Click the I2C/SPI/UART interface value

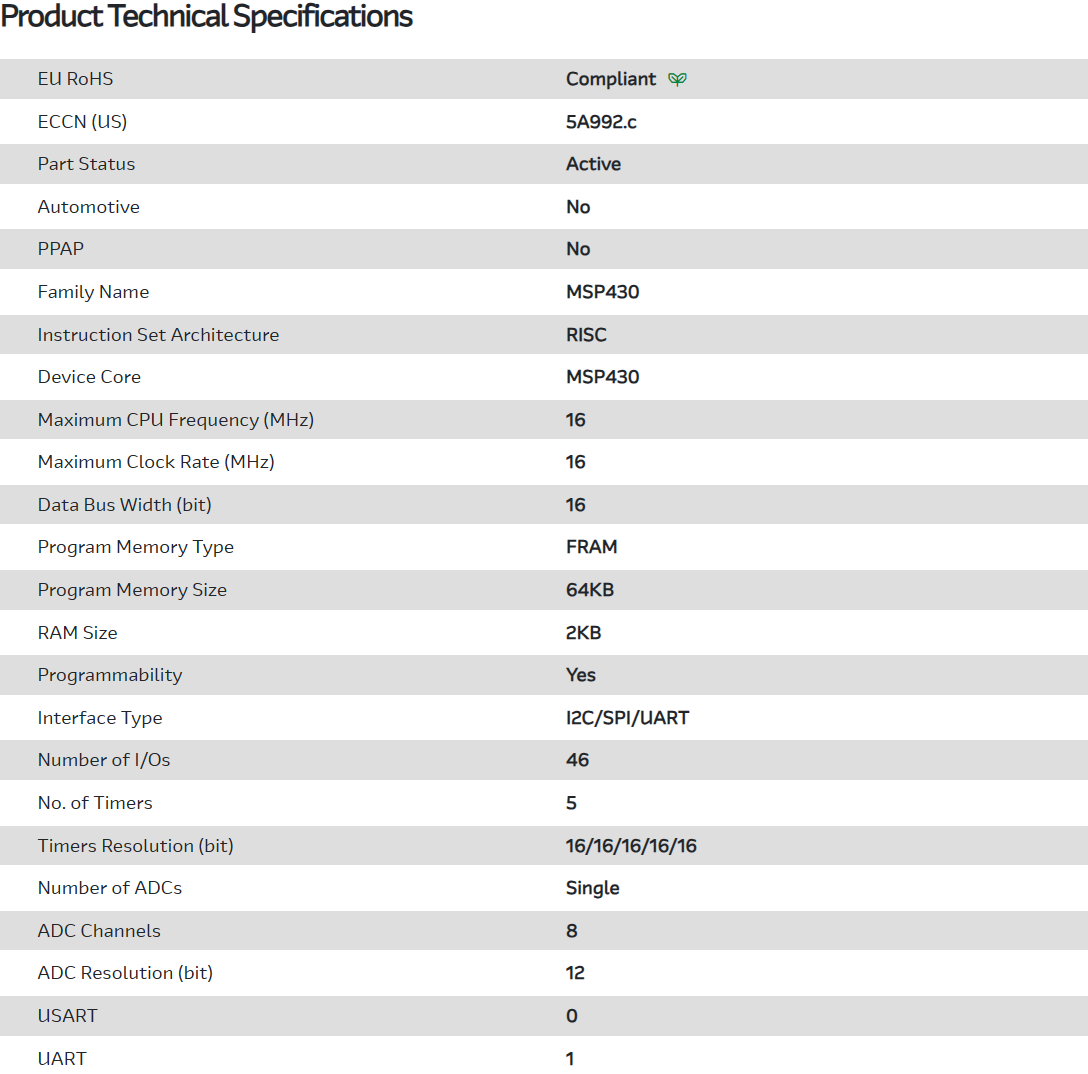627,718
